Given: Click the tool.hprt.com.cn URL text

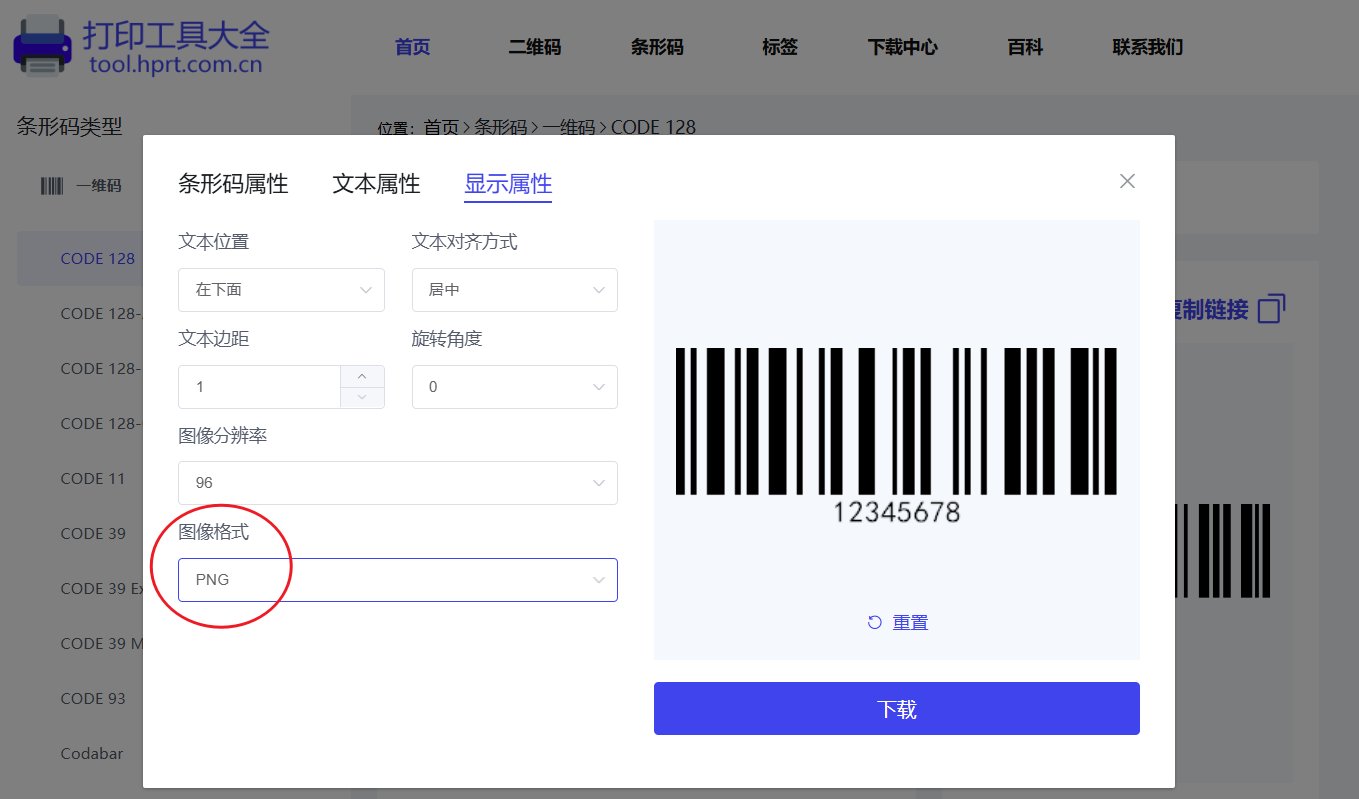Looking at the screenshot, I should 175,66.
